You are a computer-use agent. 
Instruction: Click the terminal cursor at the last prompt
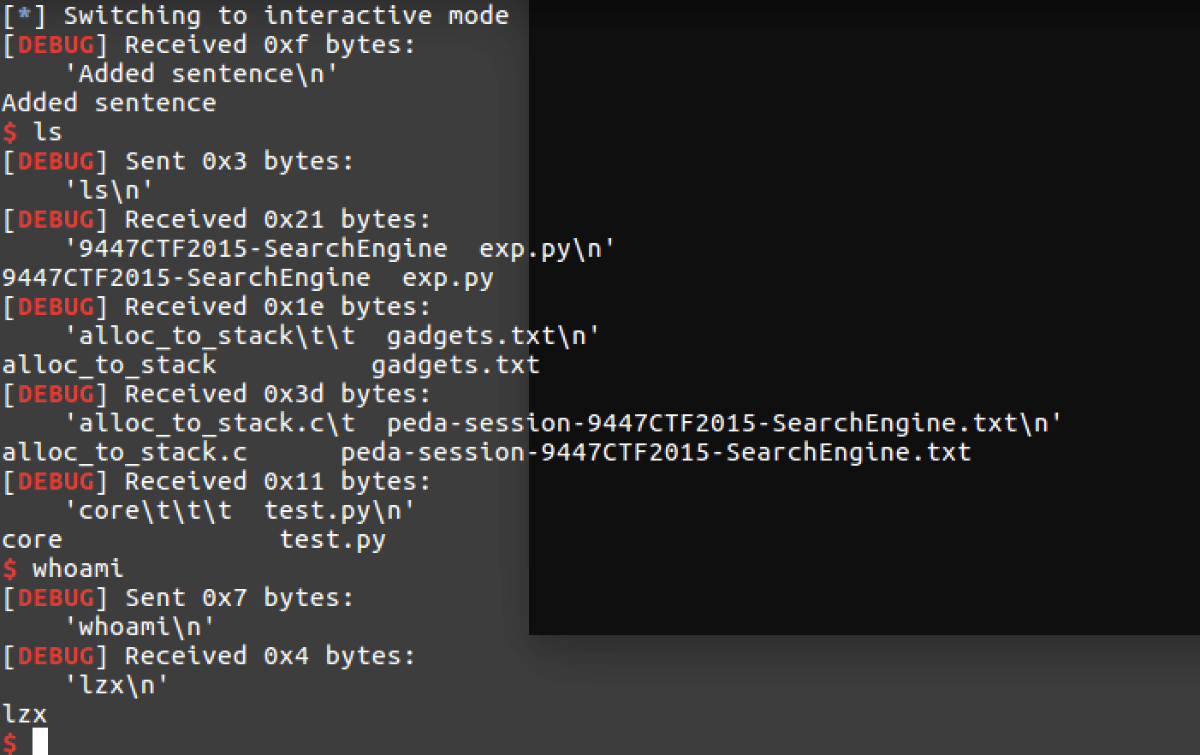pyautogui.click(x=40, y=742)
